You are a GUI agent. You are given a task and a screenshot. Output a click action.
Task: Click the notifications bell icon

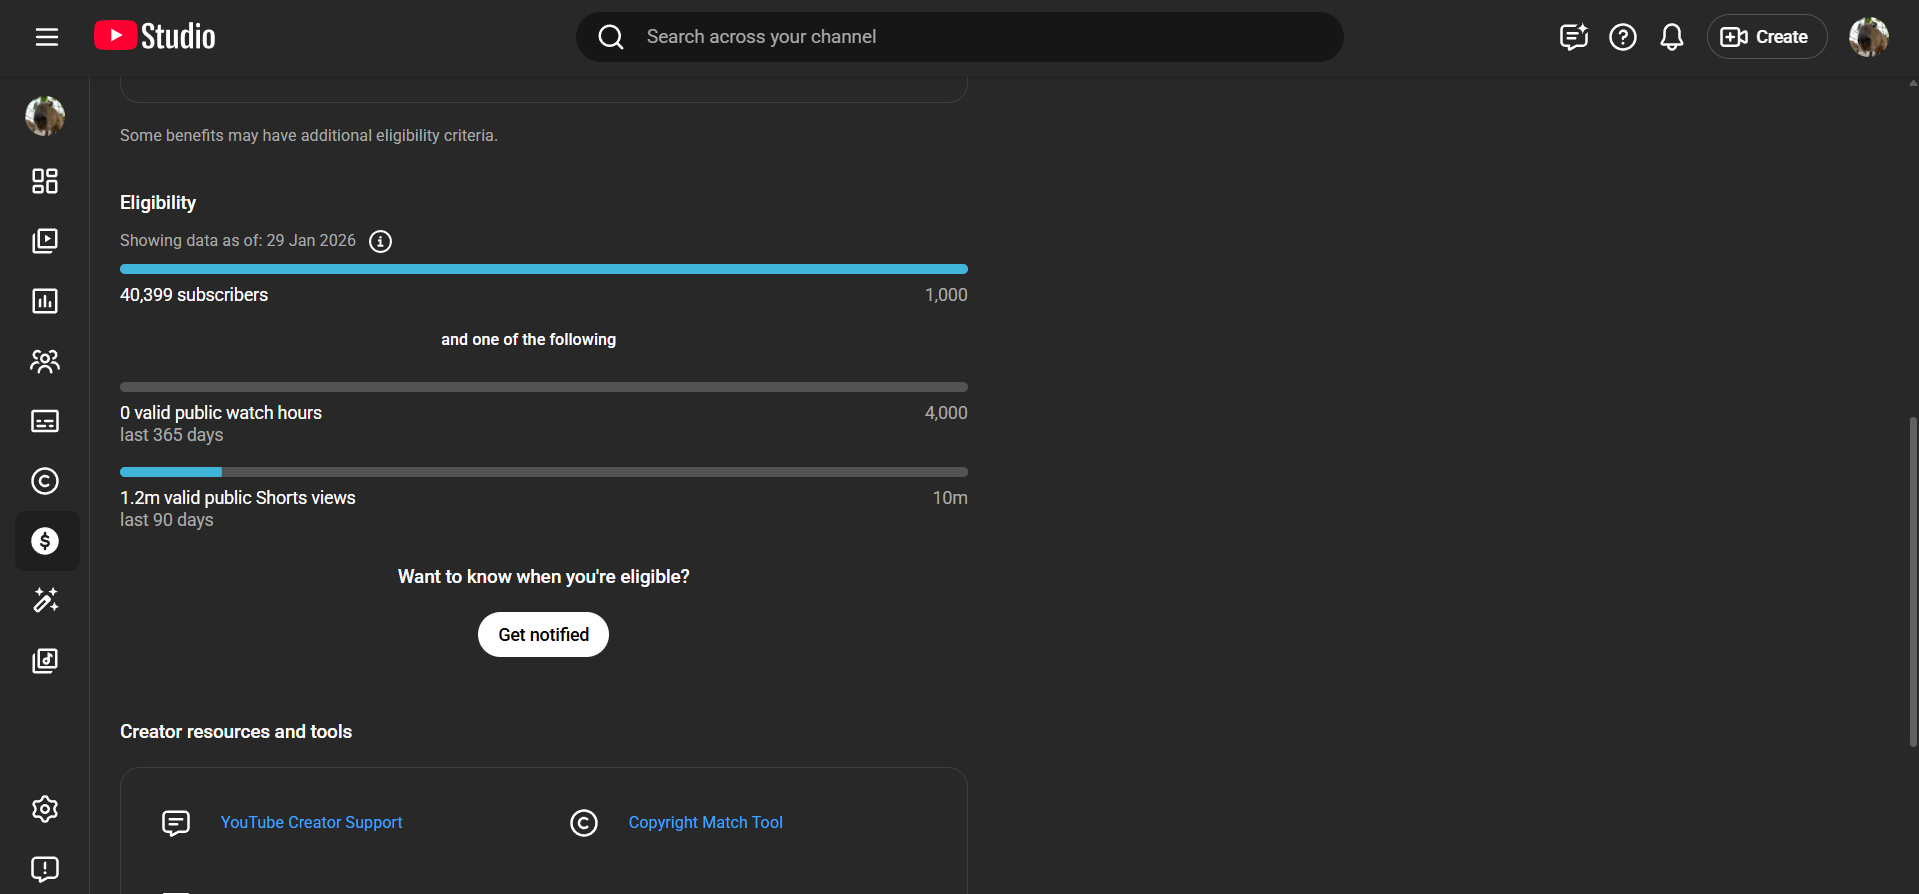[x=1671, y=37]
